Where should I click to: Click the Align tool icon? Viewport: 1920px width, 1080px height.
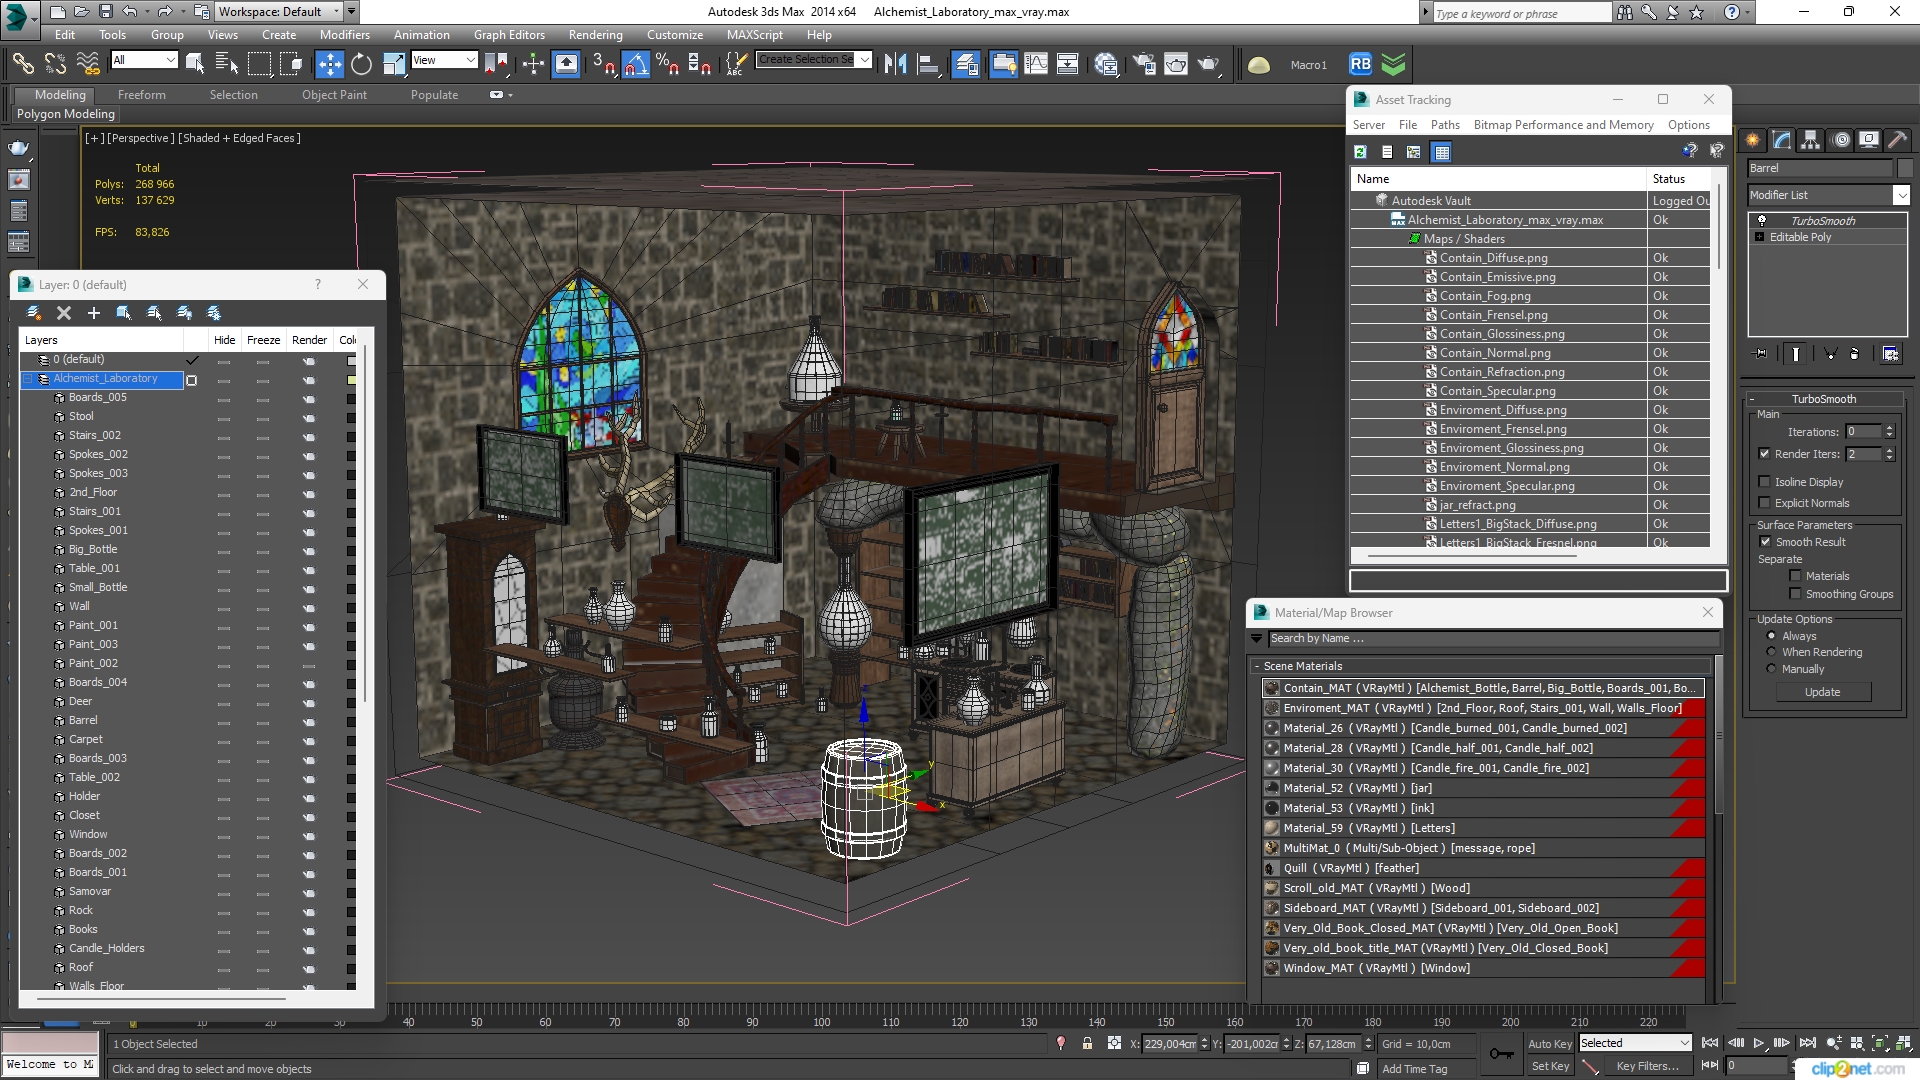(x=929, y=64)
